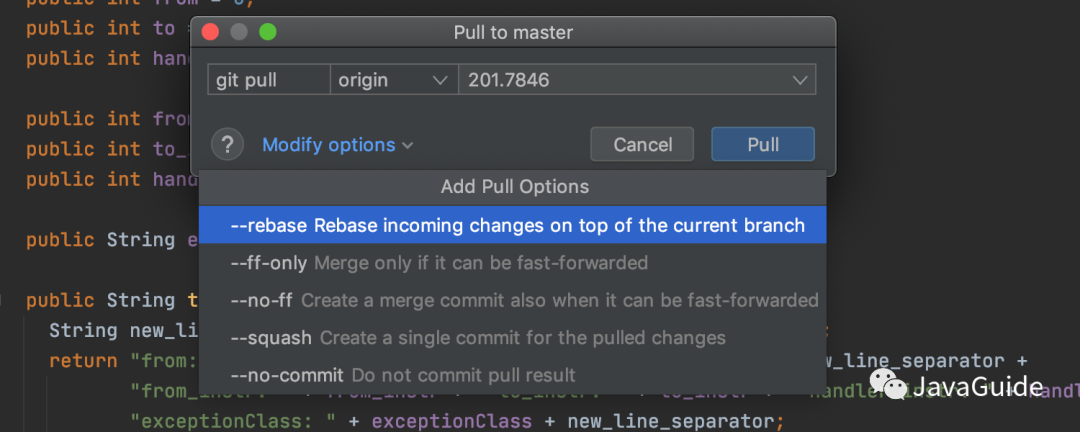Click the JavaGuide watermark text
1080x432 pixels.
coord(979,387)
